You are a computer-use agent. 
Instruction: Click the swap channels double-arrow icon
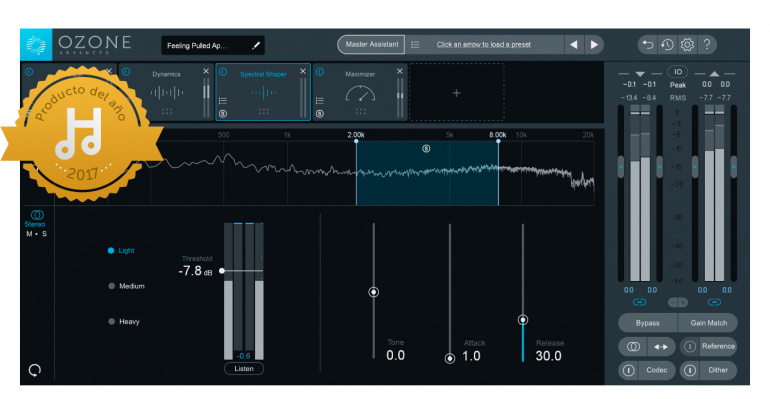(x=661, y=347)
